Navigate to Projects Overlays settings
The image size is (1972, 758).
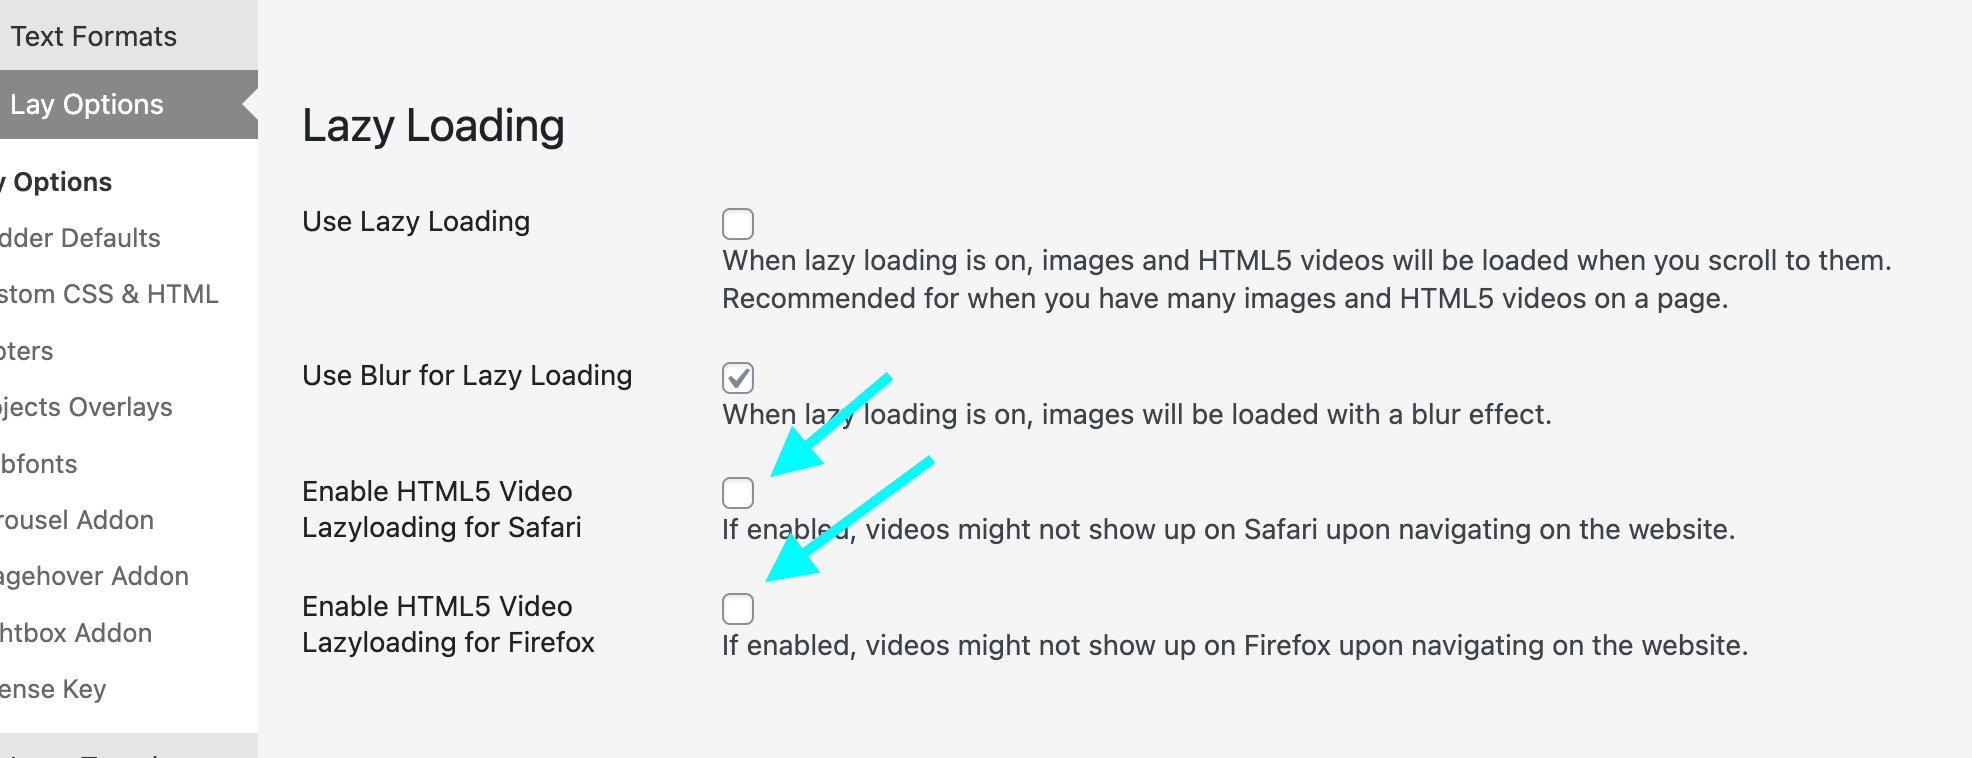pyautogui.click(x=86, y=407)
